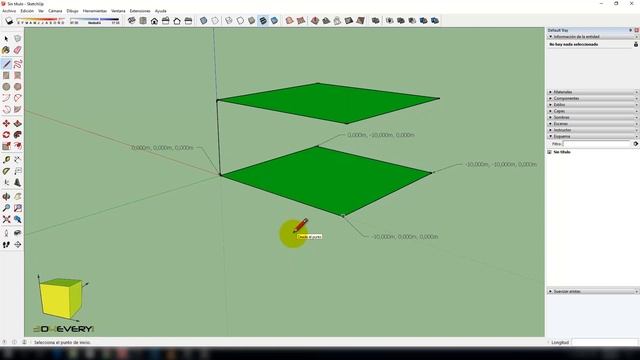This screenshot has height=360, width=640.
Task: Select the Protractor tool
Action: [6, 171]
